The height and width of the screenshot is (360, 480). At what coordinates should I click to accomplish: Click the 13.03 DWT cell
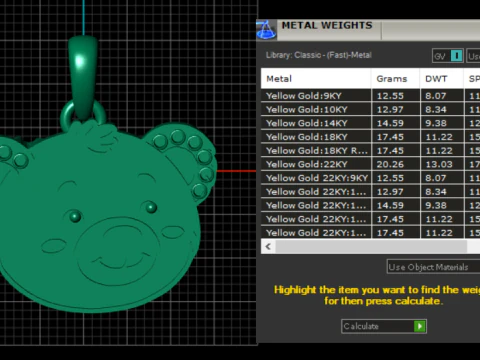[x=442, y=164]
